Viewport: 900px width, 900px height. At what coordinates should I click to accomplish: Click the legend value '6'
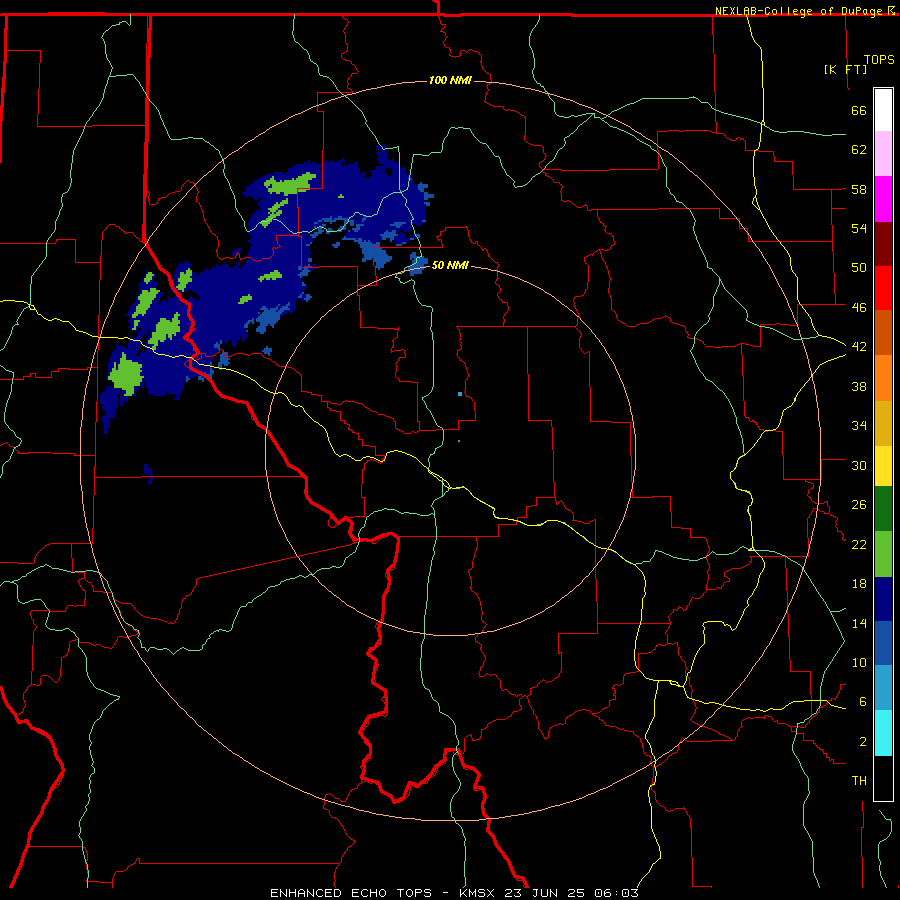[863, 701]
